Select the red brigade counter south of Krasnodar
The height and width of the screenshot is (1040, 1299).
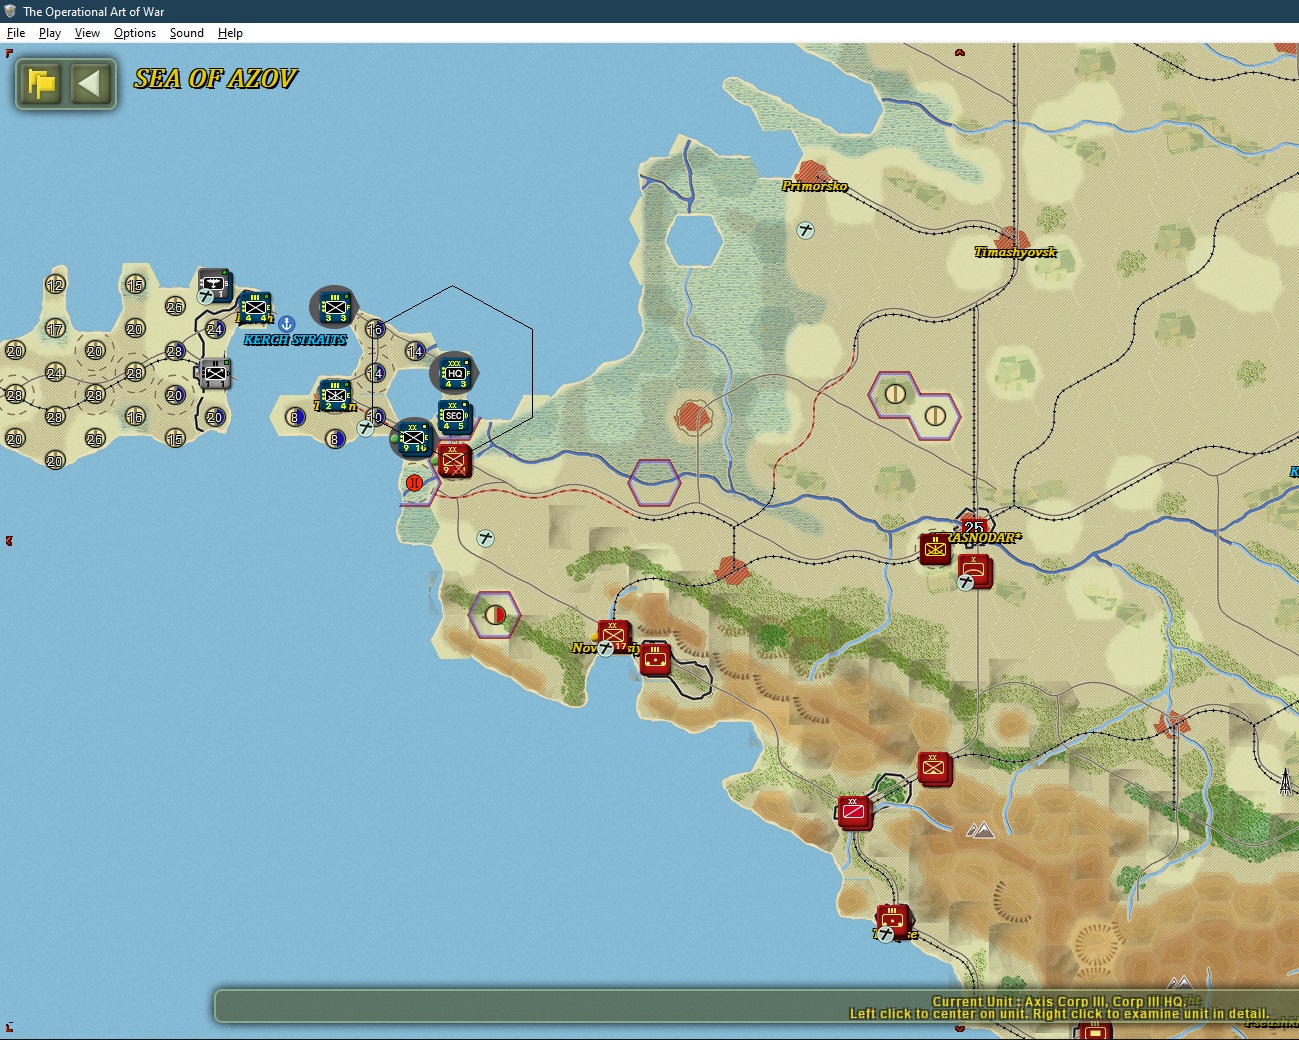(x=974, y=571)
